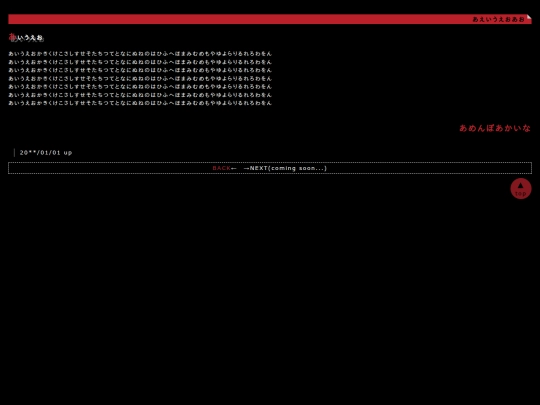Image resolution: width=540 pixels, height=405 pixels.
Task: Click the red round top button
Action: pyautogui.click(x=520, y=189)
